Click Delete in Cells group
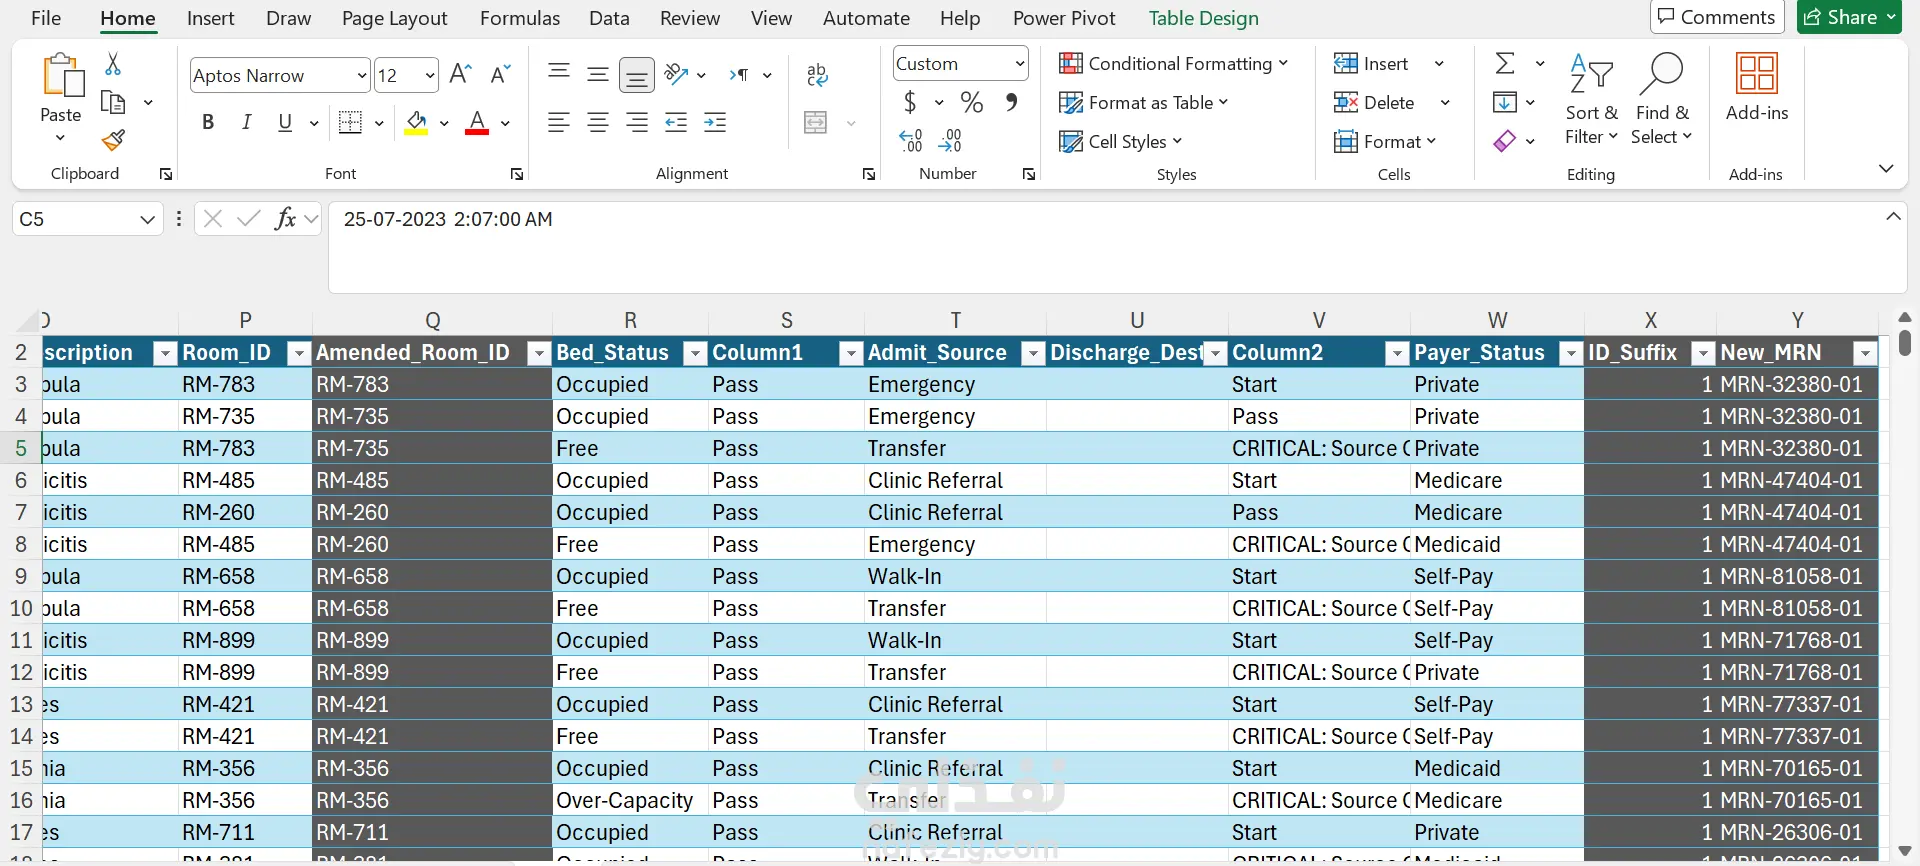Image resolution: width=1920 pixels, height=866 pixels. click(1374, 102)
